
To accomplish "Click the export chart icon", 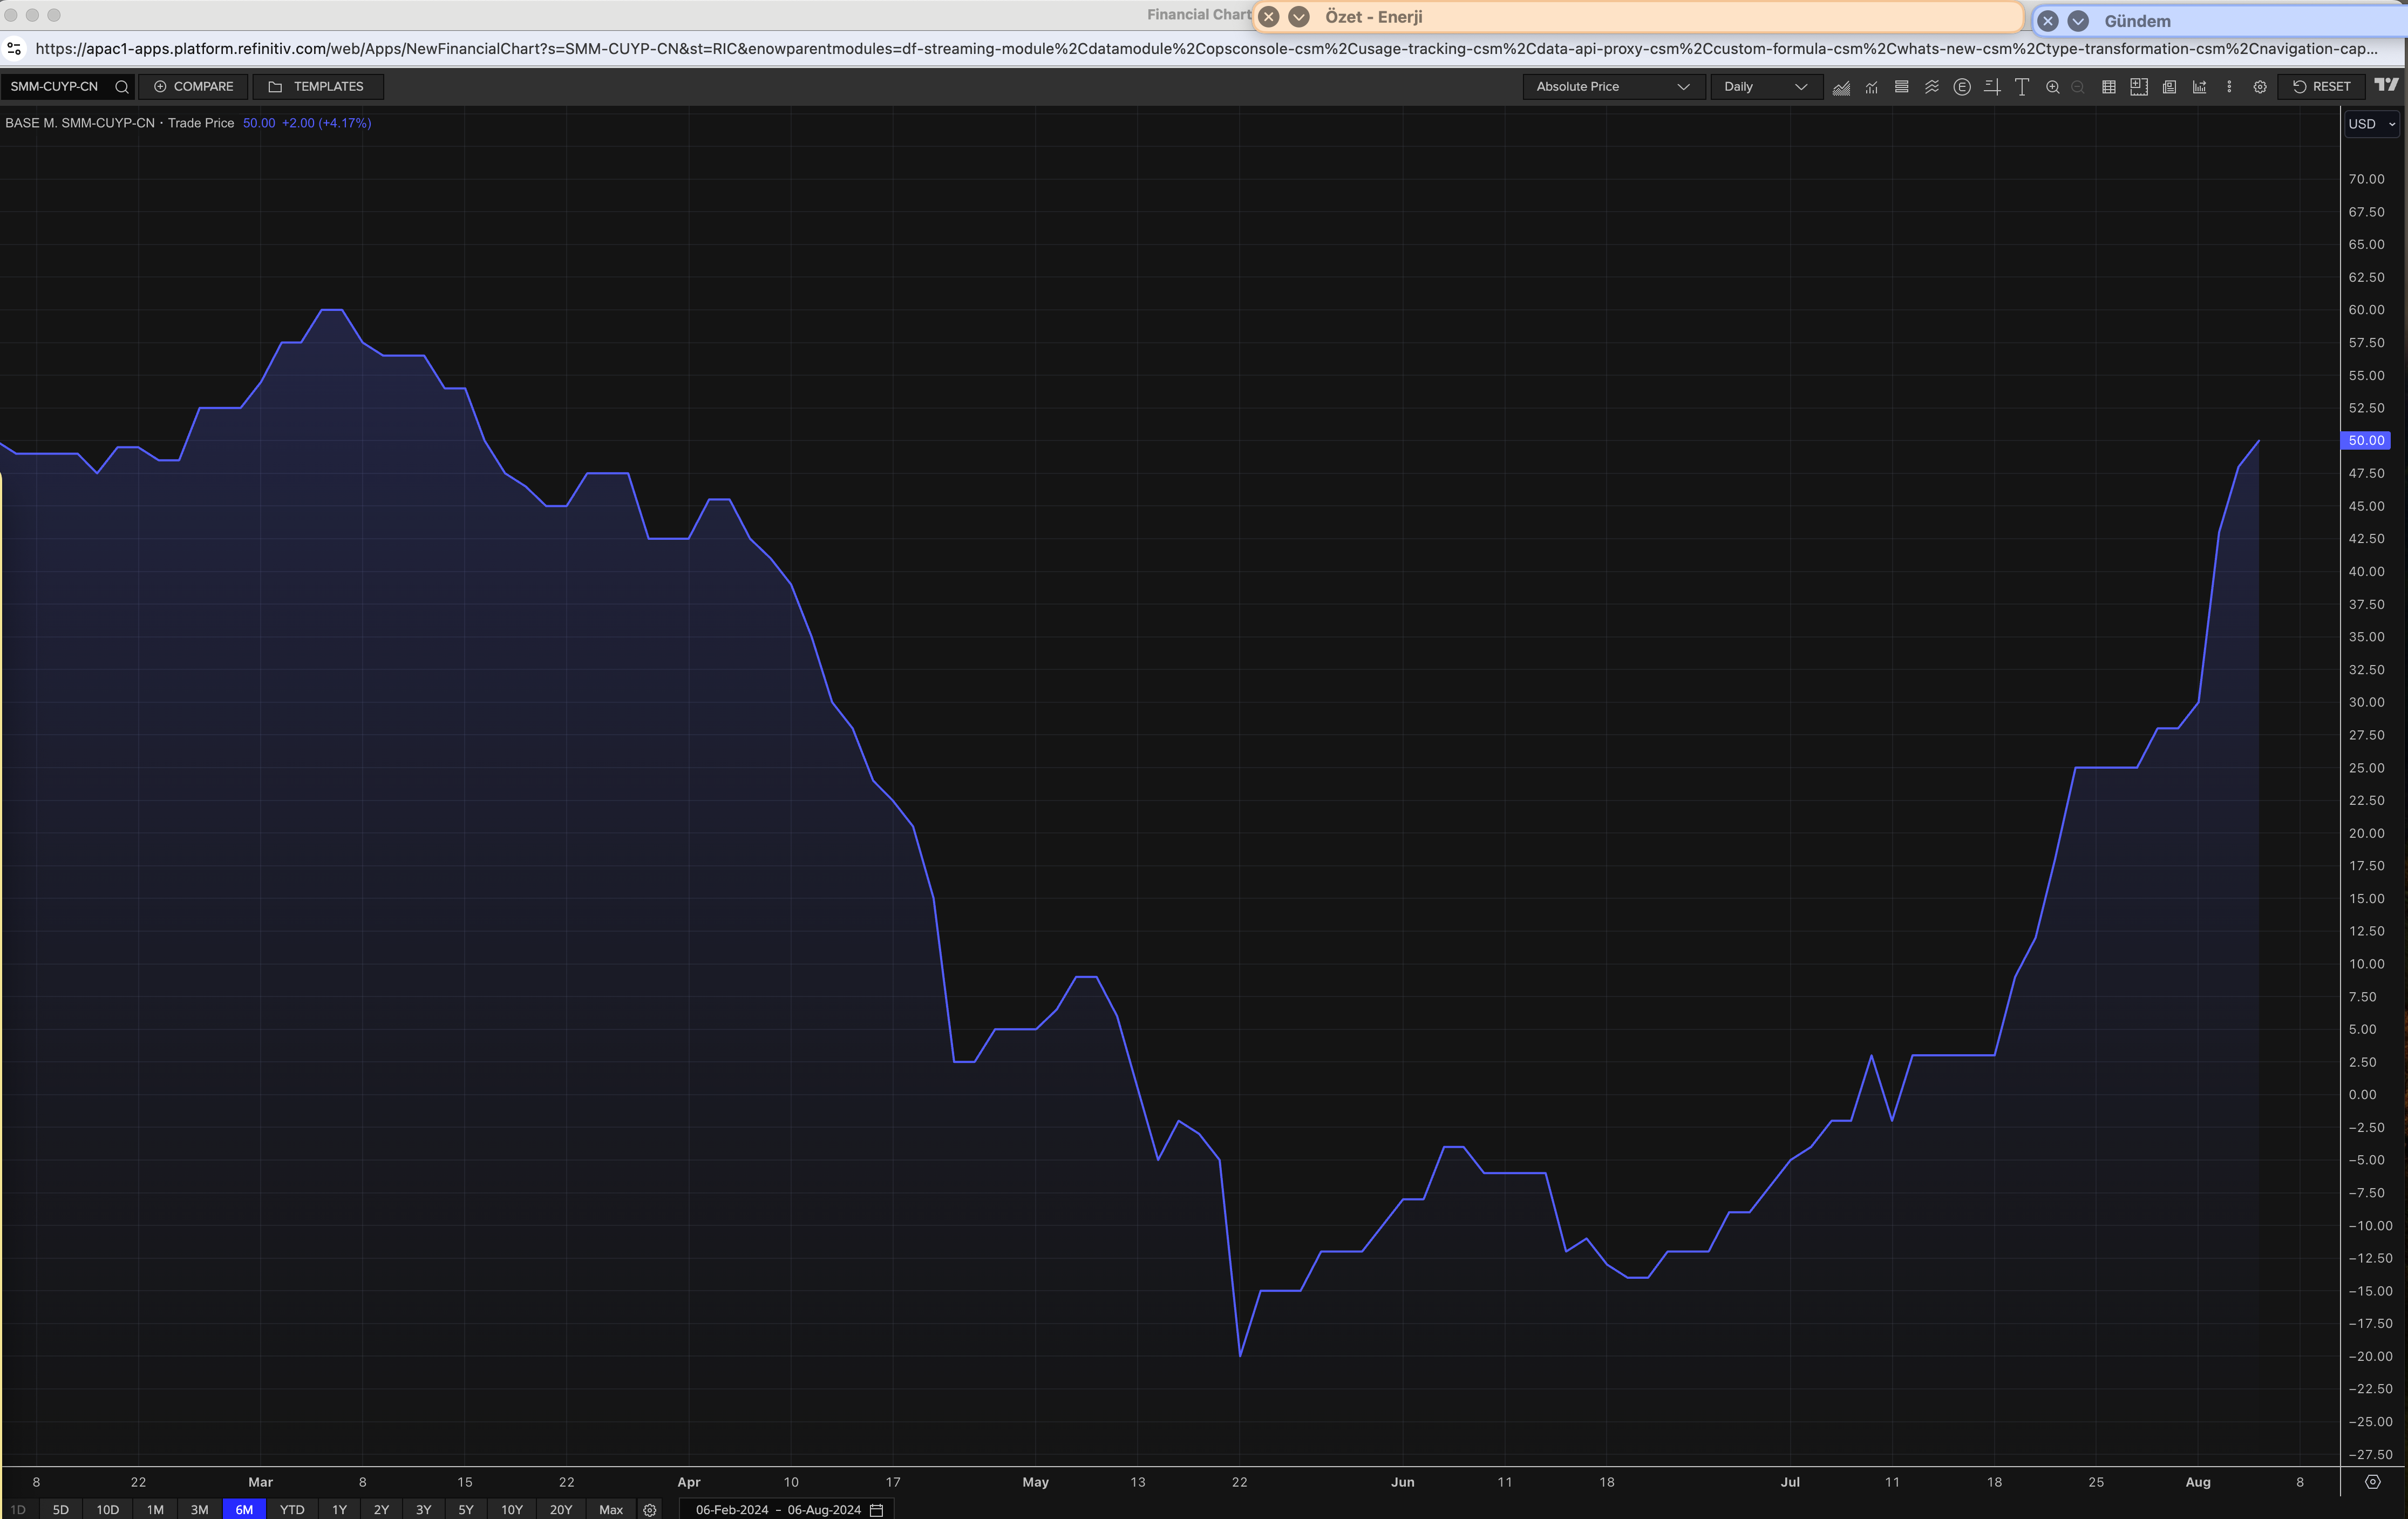I will pyautogui.click(x=2199, y=87).
